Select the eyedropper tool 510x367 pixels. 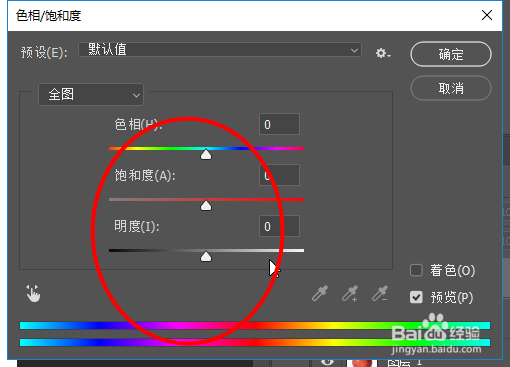pyautogui.click(x=320, y=293)
